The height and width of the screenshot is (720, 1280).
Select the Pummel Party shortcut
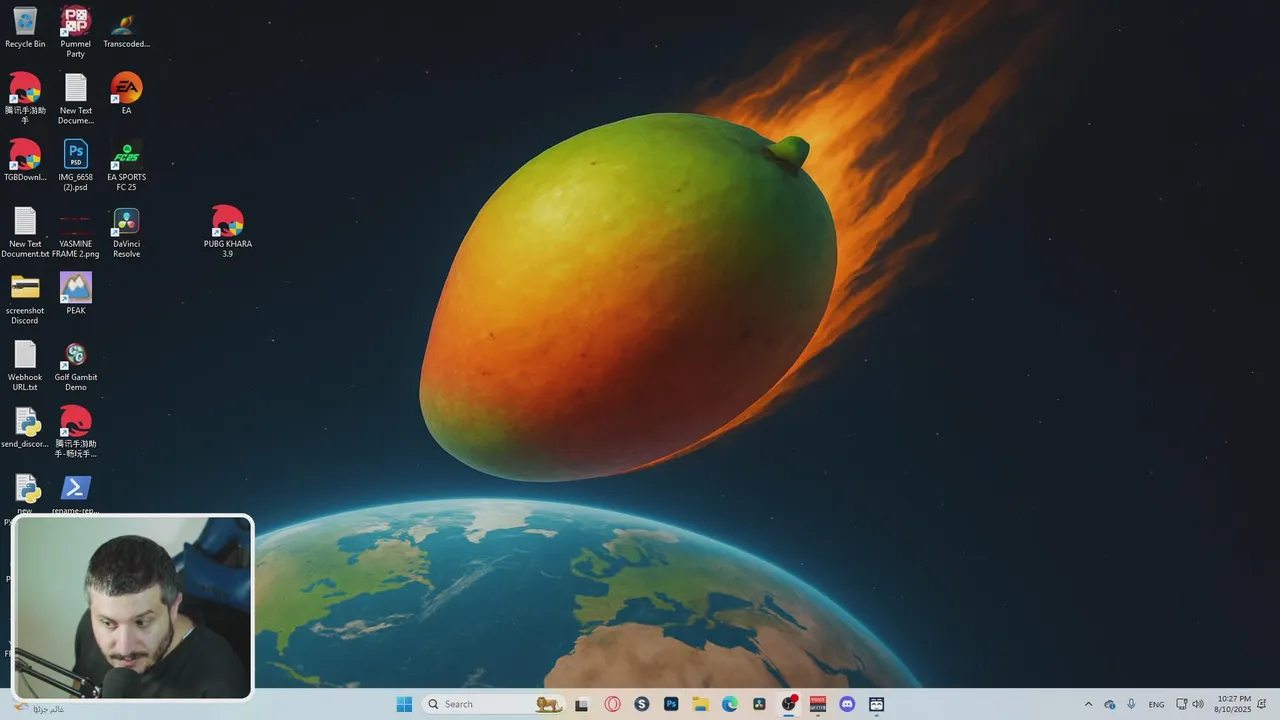tap(76, 32)
